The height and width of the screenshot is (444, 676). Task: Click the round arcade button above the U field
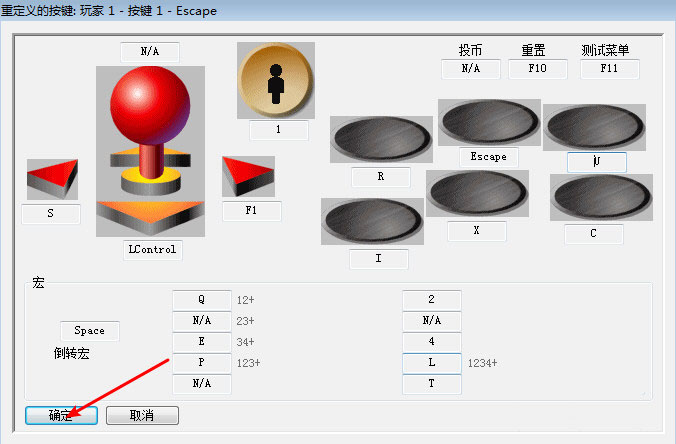coord(595,127)
